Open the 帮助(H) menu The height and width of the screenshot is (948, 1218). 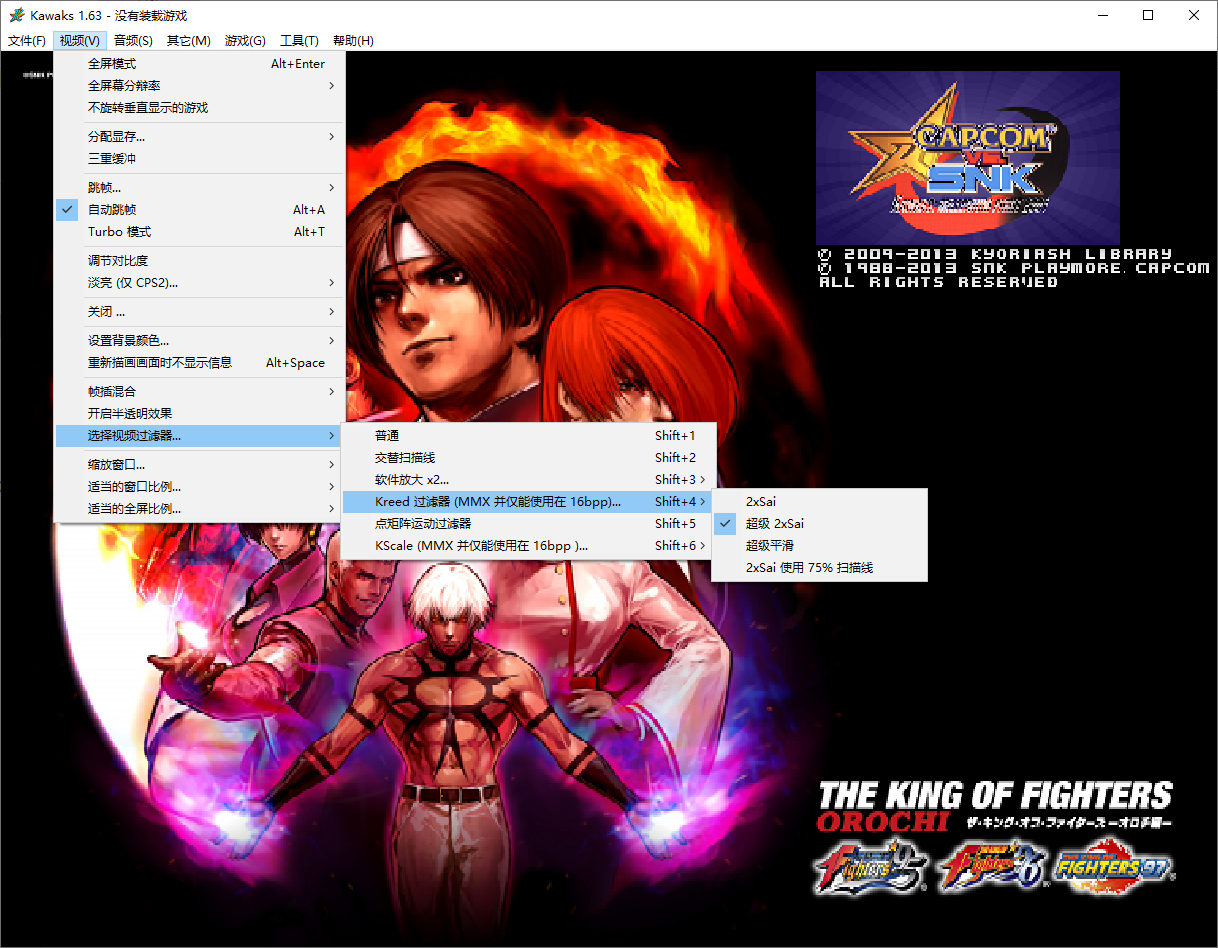point(353,41)
